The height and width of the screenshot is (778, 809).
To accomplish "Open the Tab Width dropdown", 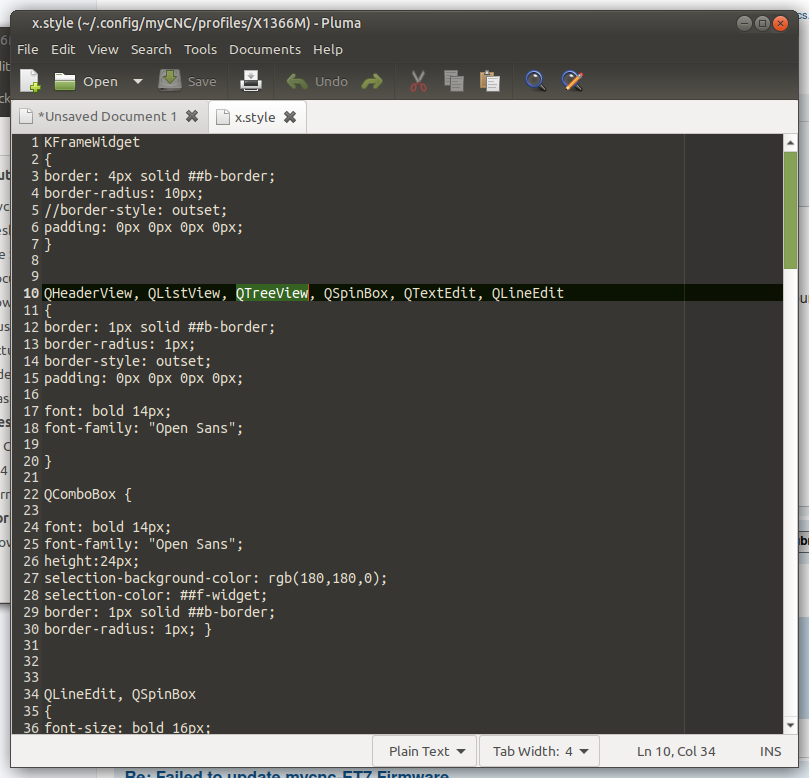I will (539, 751).
